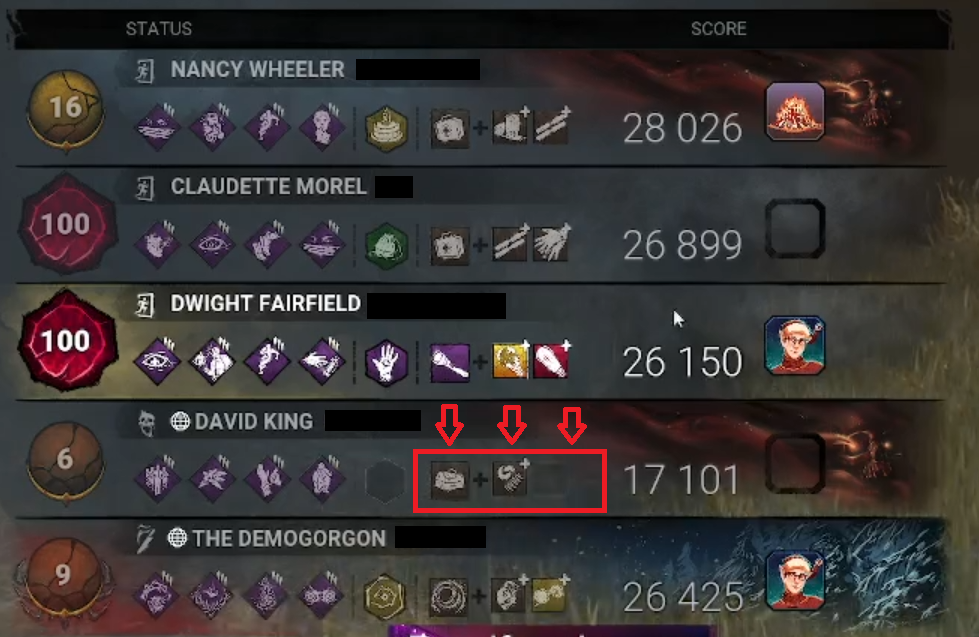This screenshot has height=637, width=979.
Task: Open Dwight Fairfield's avatar portrait
Action: coord(795,345)
